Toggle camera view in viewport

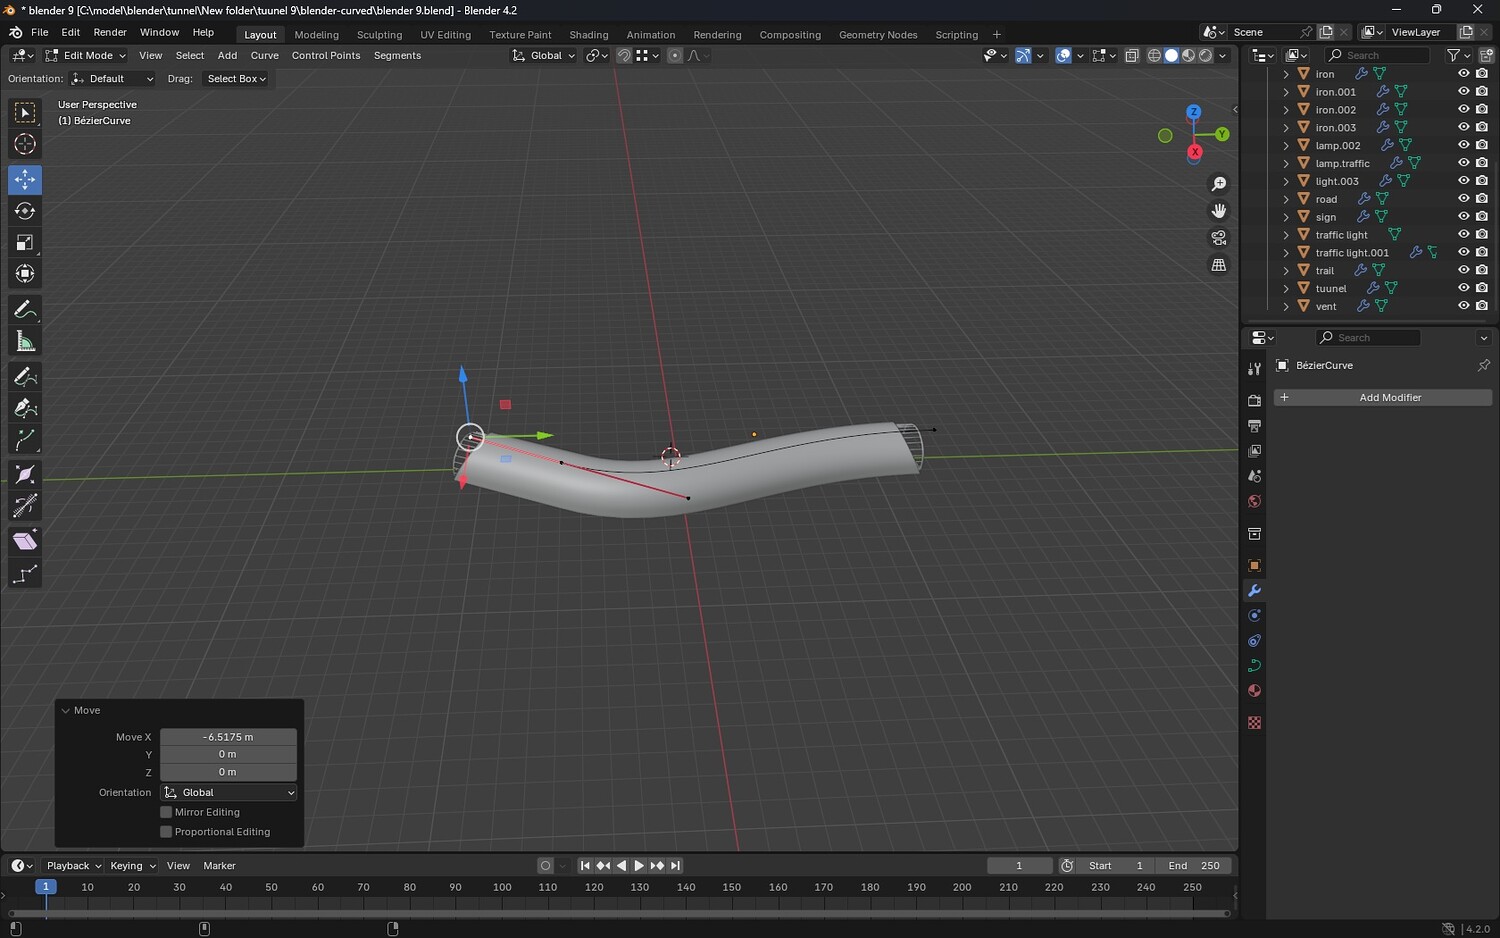[x=1218, y=238]
